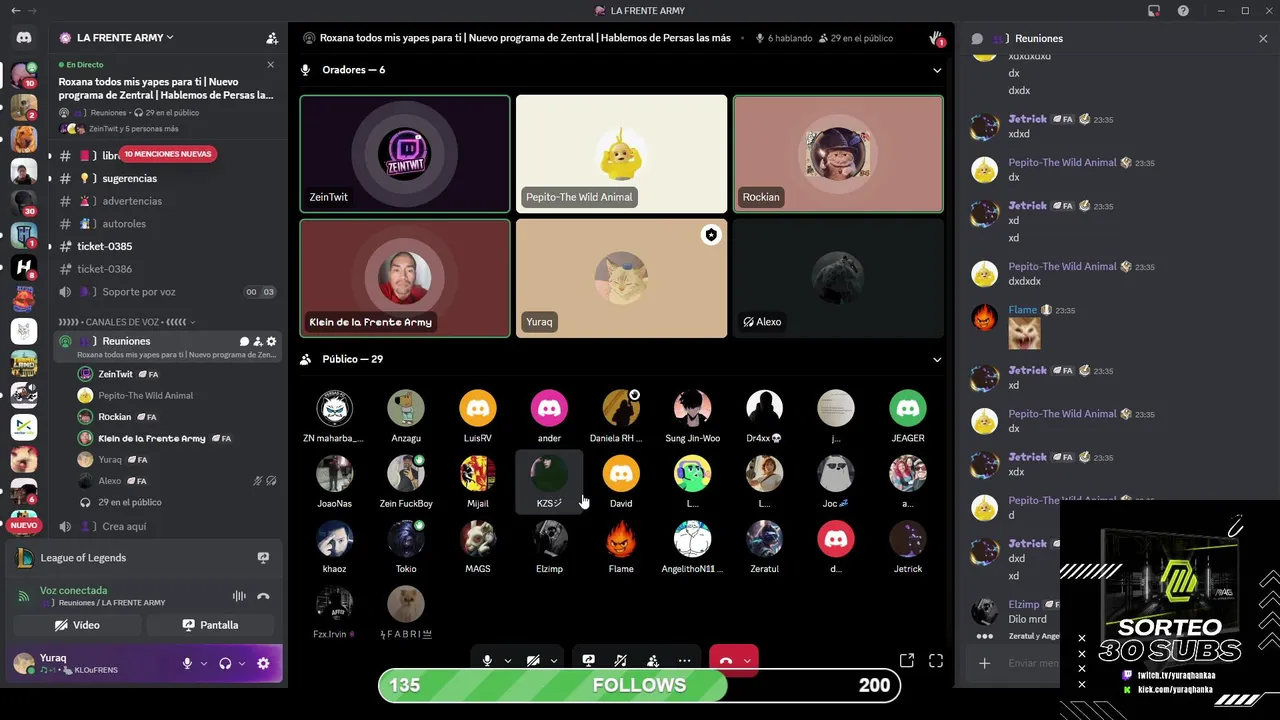Click red disconnect button in stage toolbar

coord(726,661)
